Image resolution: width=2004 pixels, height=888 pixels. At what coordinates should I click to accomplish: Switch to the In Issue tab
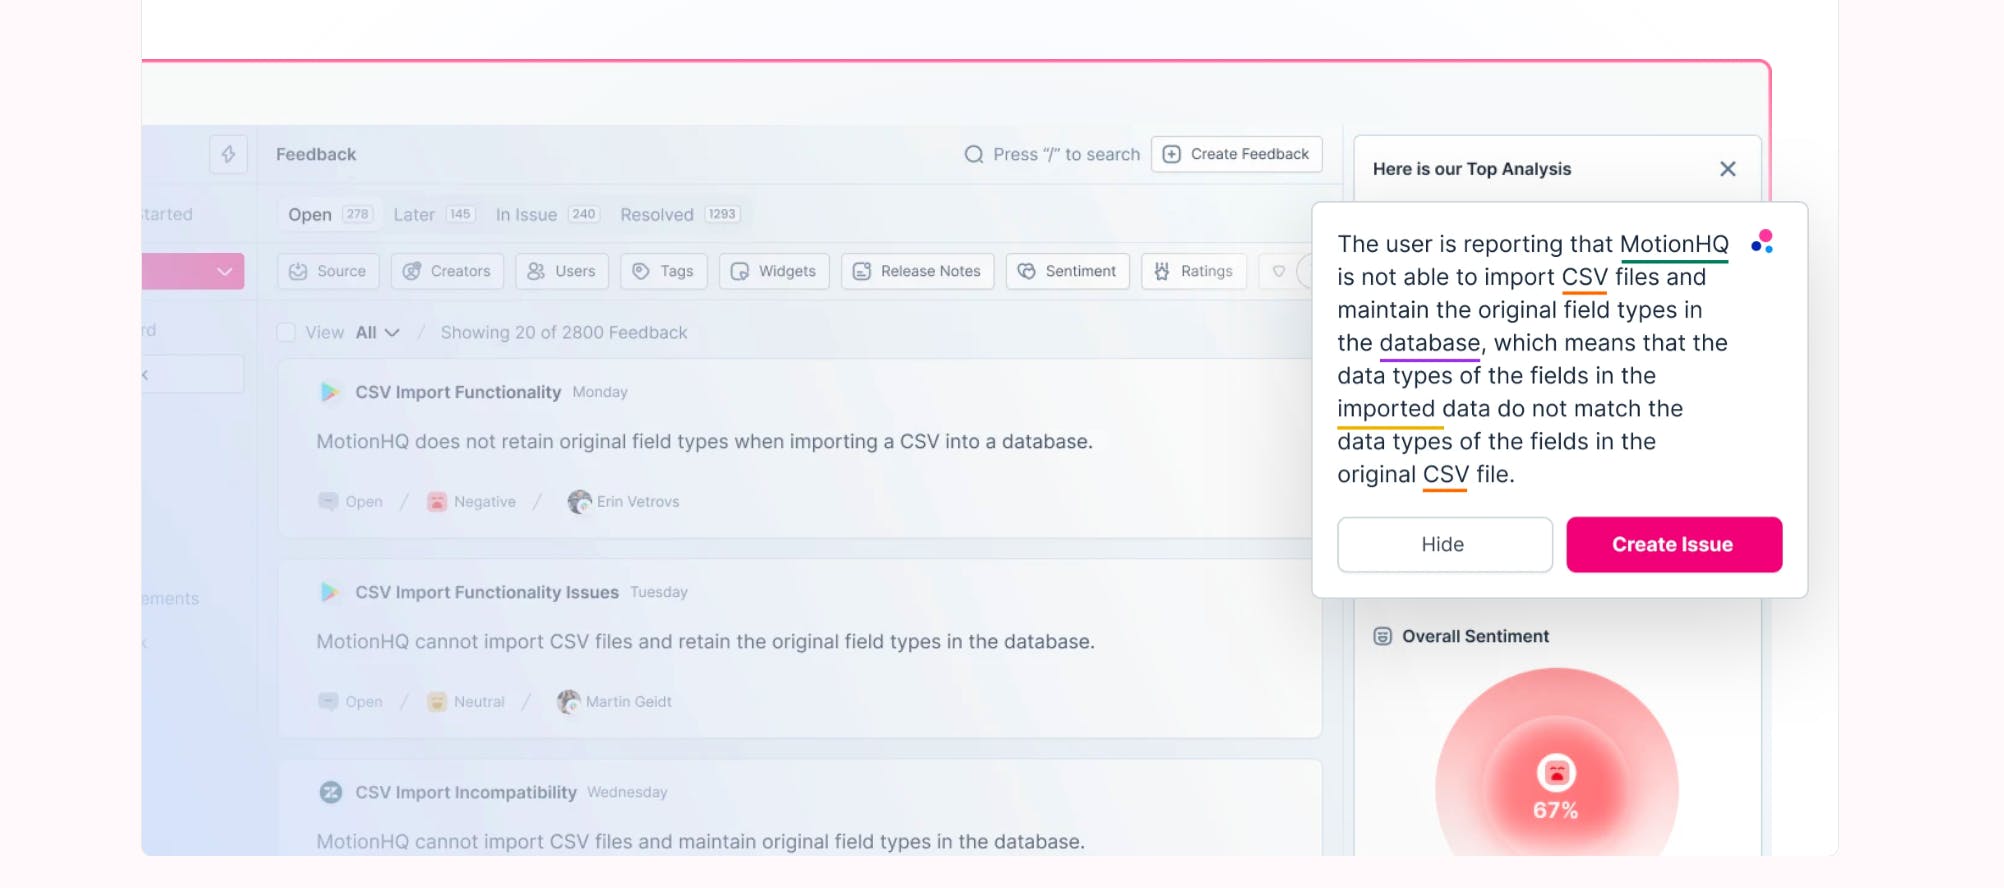pyautogui.click(x=547, y=214)
